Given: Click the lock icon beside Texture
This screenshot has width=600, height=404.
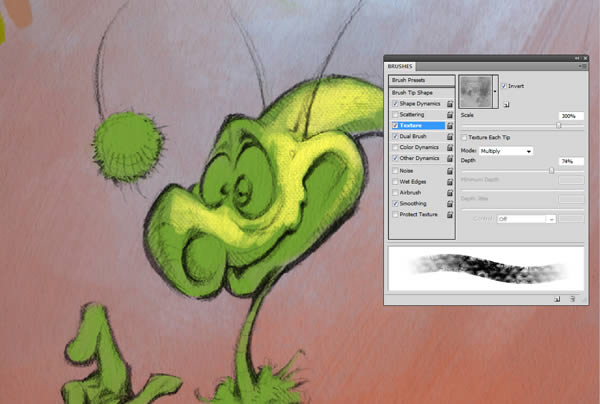Looking at the screenshot, I should coord(450,125).
